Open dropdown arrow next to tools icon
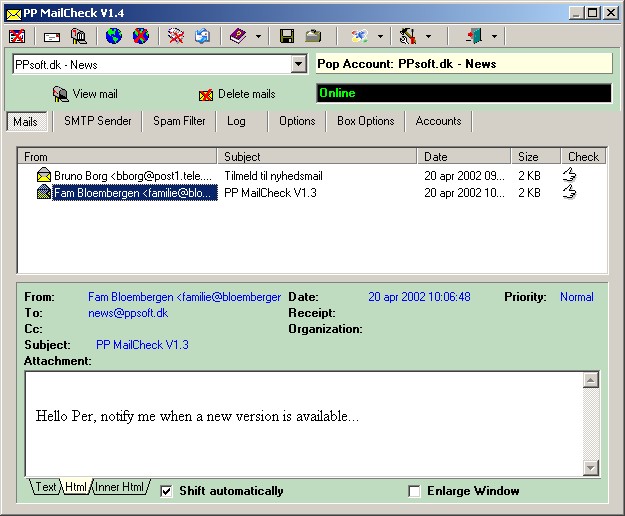Image resolution: width=625 pixels, height=516 pixels. click(428, 37)
